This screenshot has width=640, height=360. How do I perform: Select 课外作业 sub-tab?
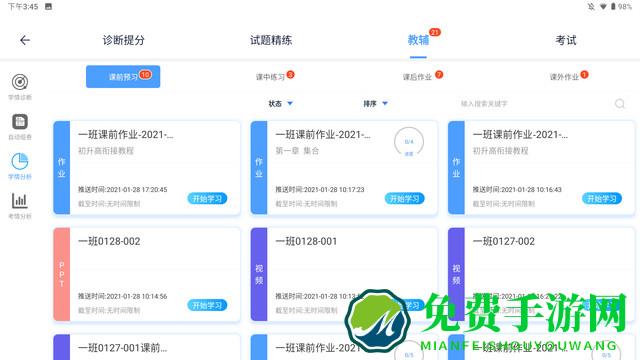pyautogui.click(x=564, y=77)
